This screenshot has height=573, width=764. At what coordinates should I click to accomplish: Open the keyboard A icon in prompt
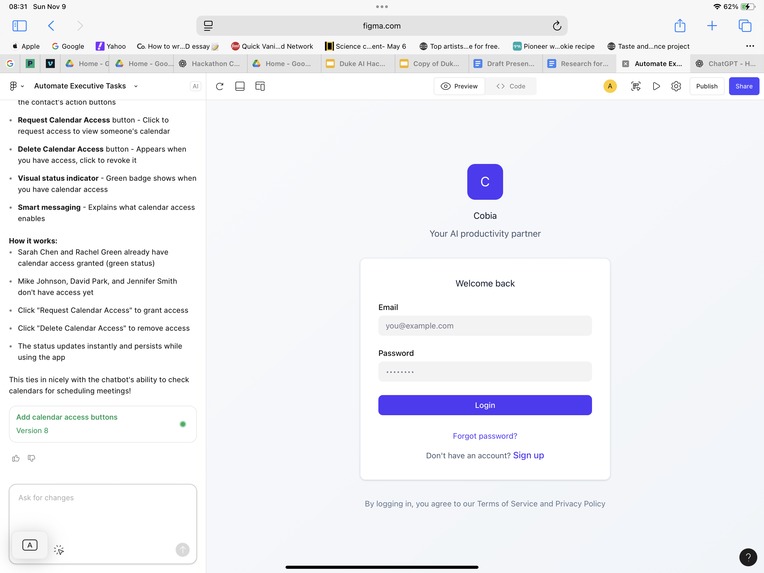(30, 545)
